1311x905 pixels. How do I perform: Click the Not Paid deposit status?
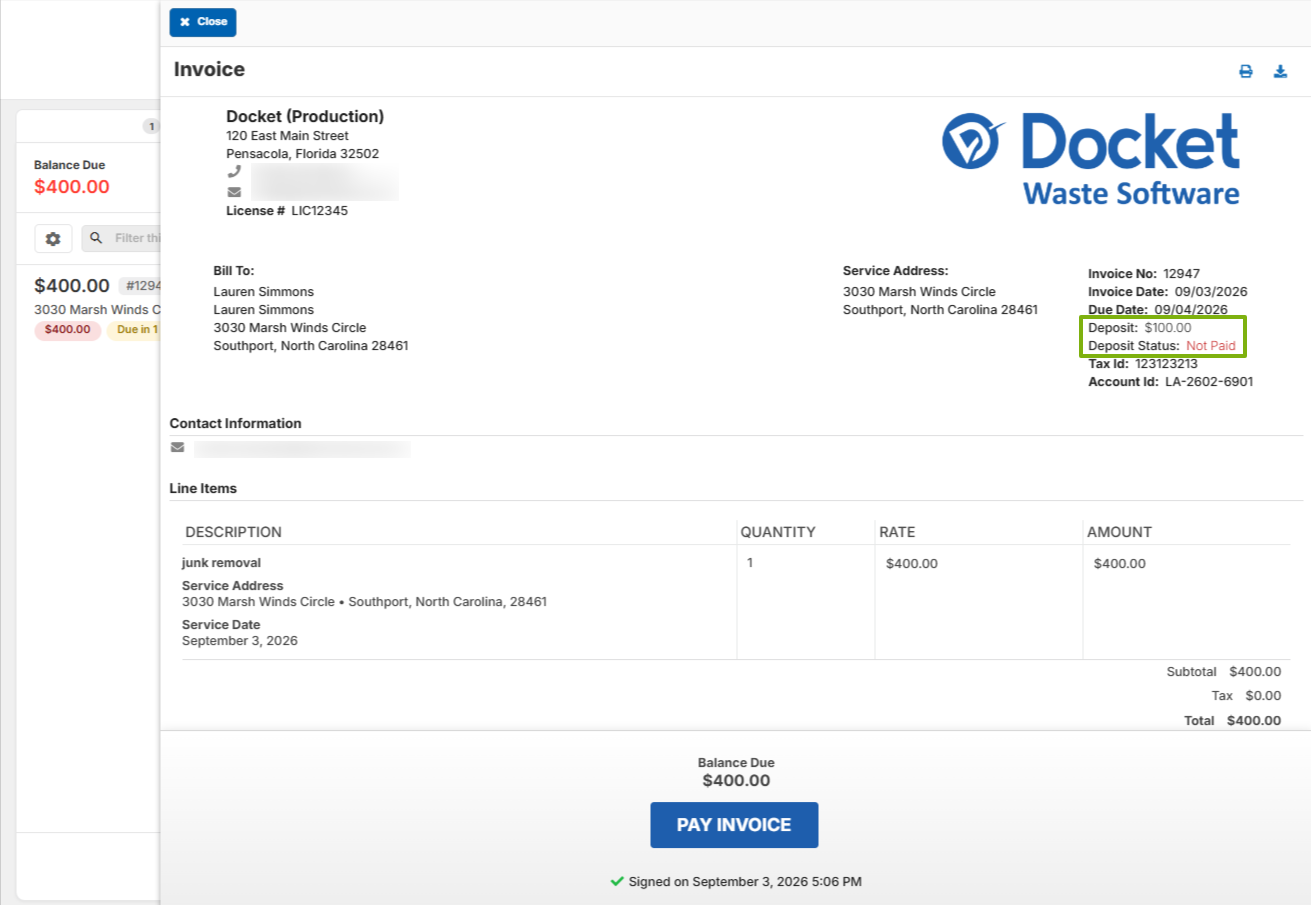click(1211, 346)
